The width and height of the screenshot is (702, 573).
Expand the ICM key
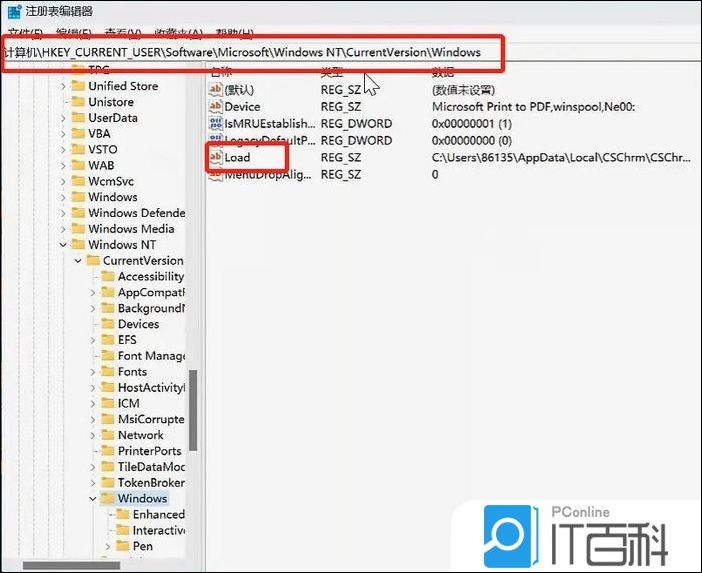(x=93, y=404)
